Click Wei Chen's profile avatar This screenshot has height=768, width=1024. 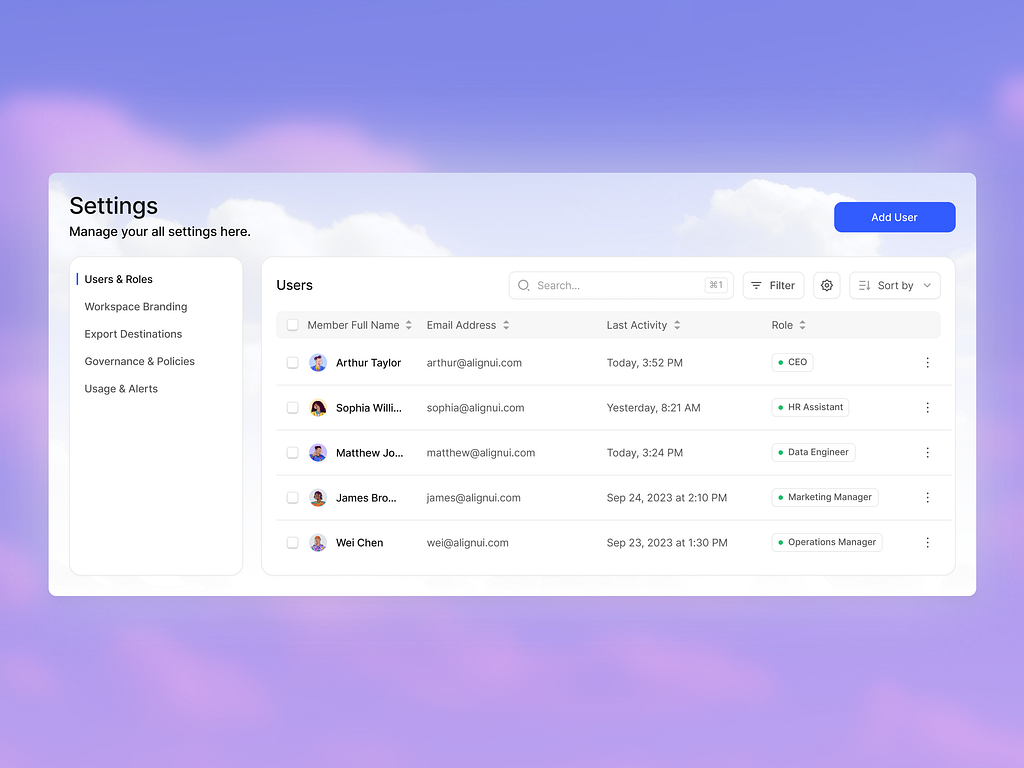317,542
